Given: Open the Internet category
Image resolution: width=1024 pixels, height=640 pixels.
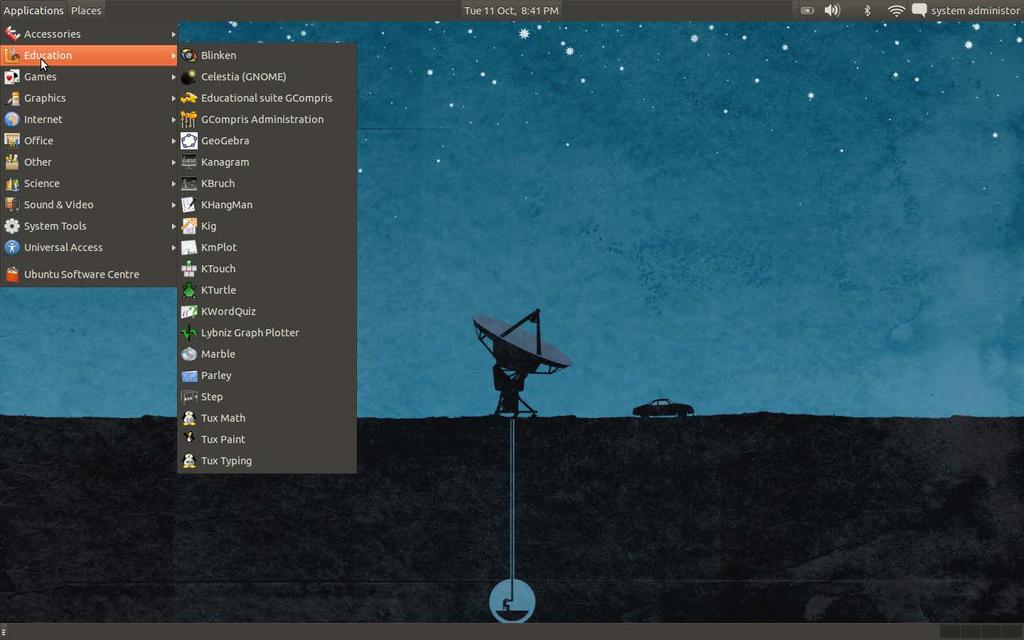Looking at the screenshot, I should pos(89,120).
